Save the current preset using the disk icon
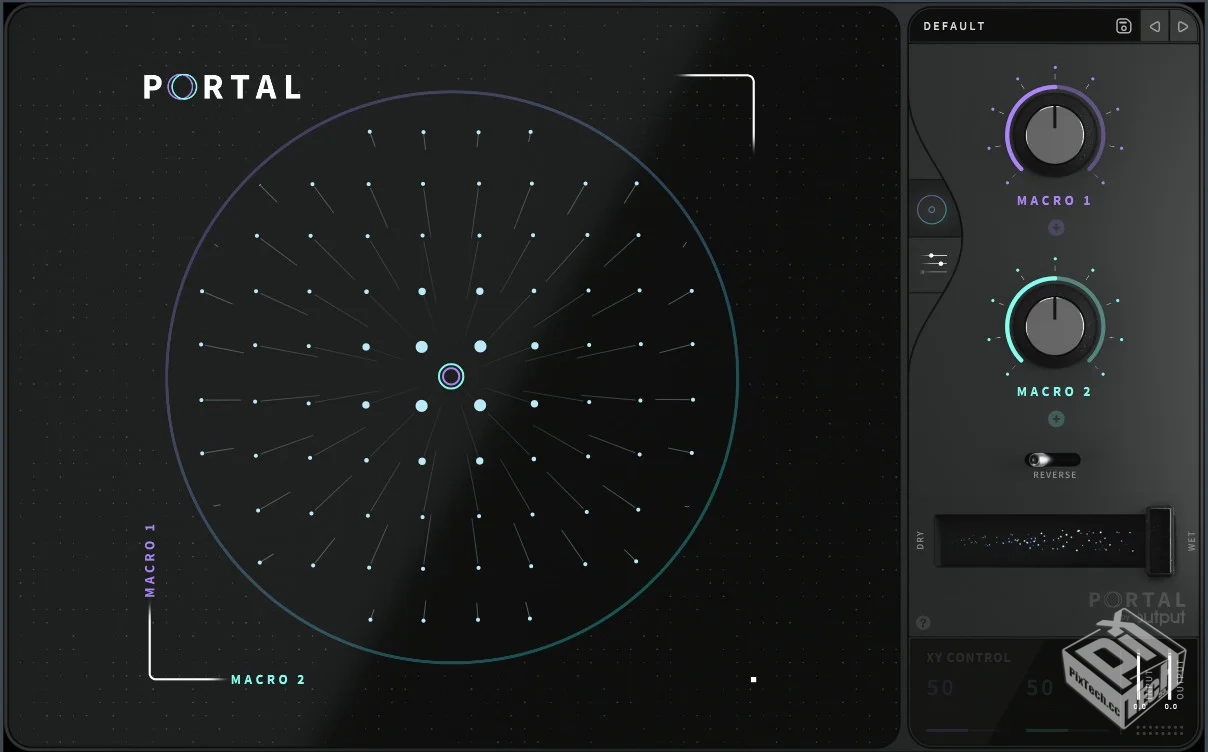Image resolution: width=1208 pixels, height=752 pixels. 1123,25
